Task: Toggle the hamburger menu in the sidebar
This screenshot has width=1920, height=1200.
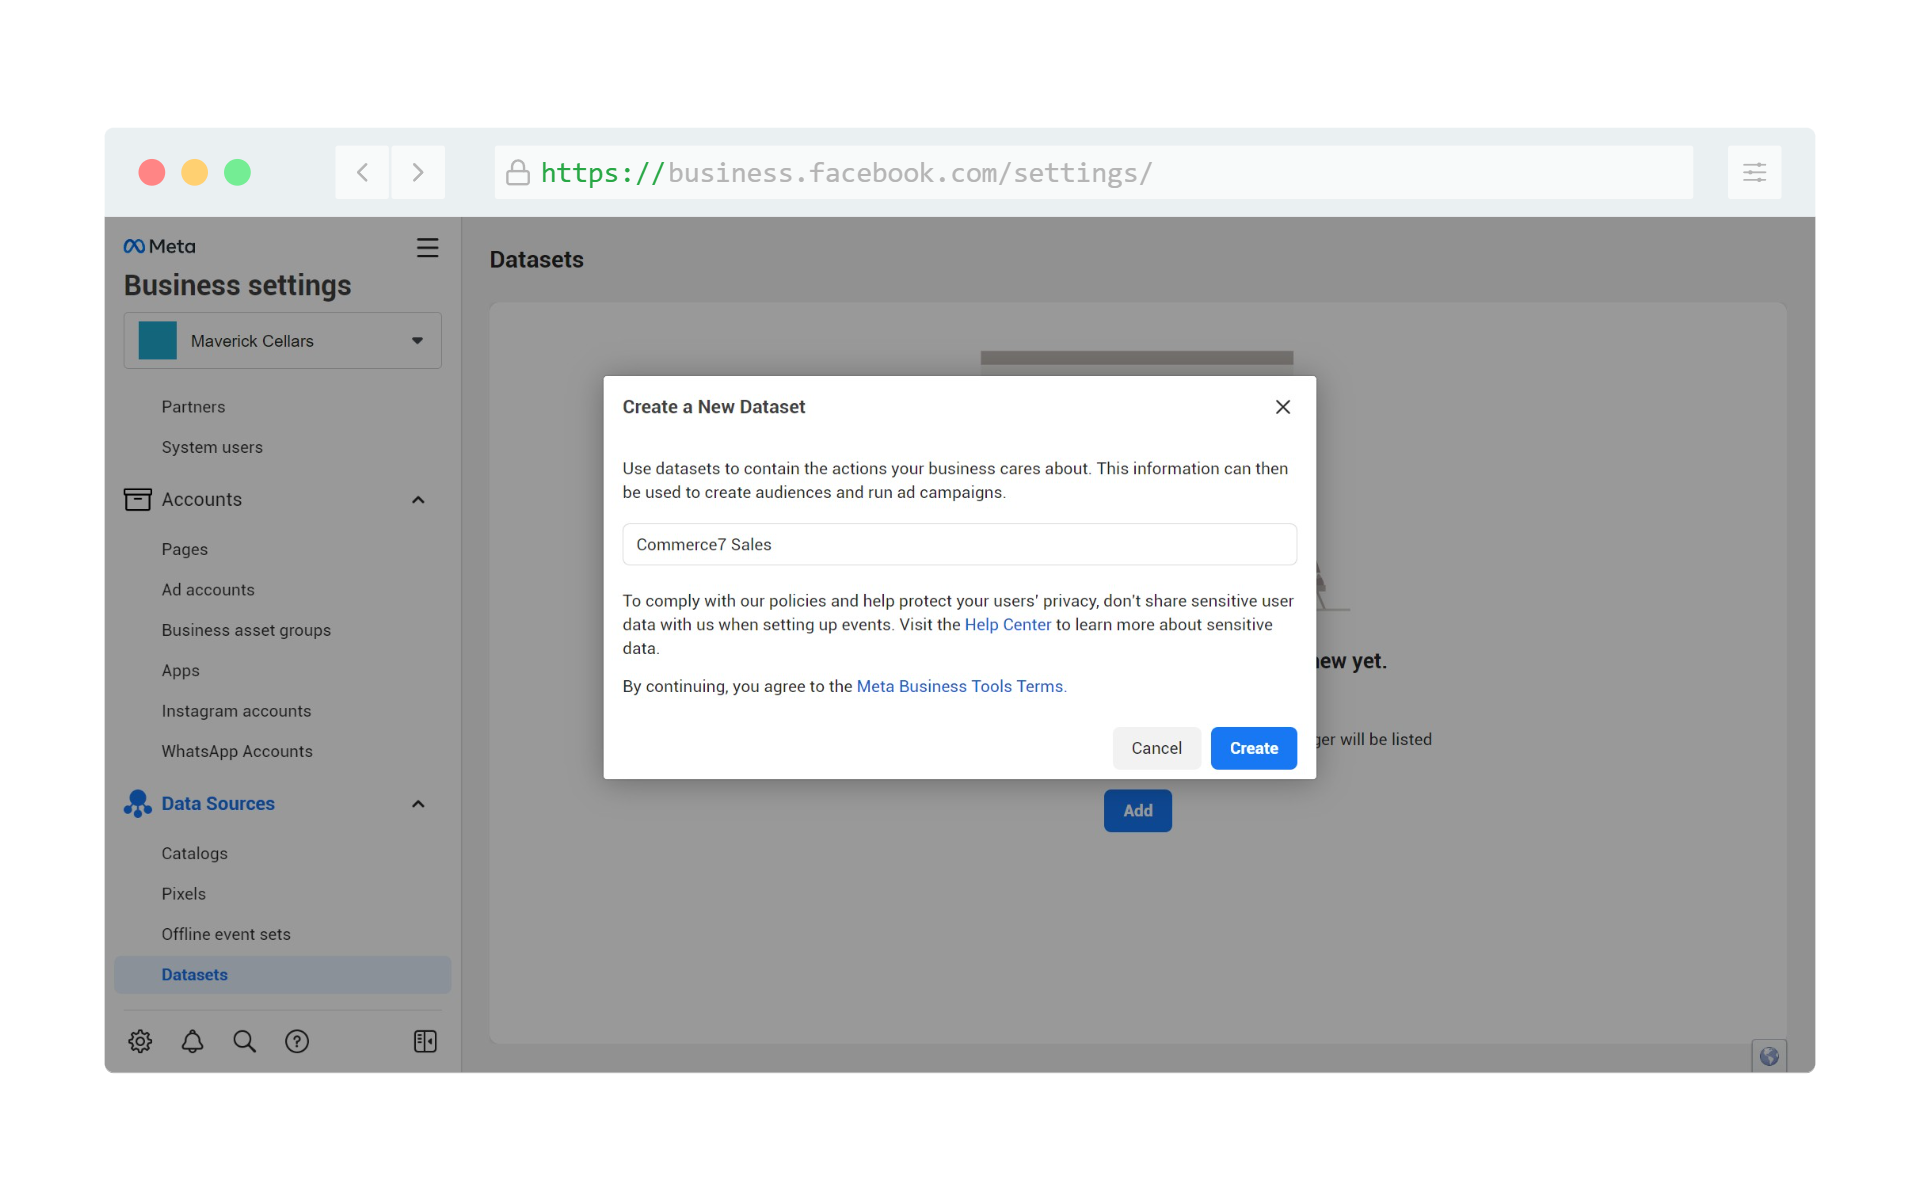Action: pos(427,248)
